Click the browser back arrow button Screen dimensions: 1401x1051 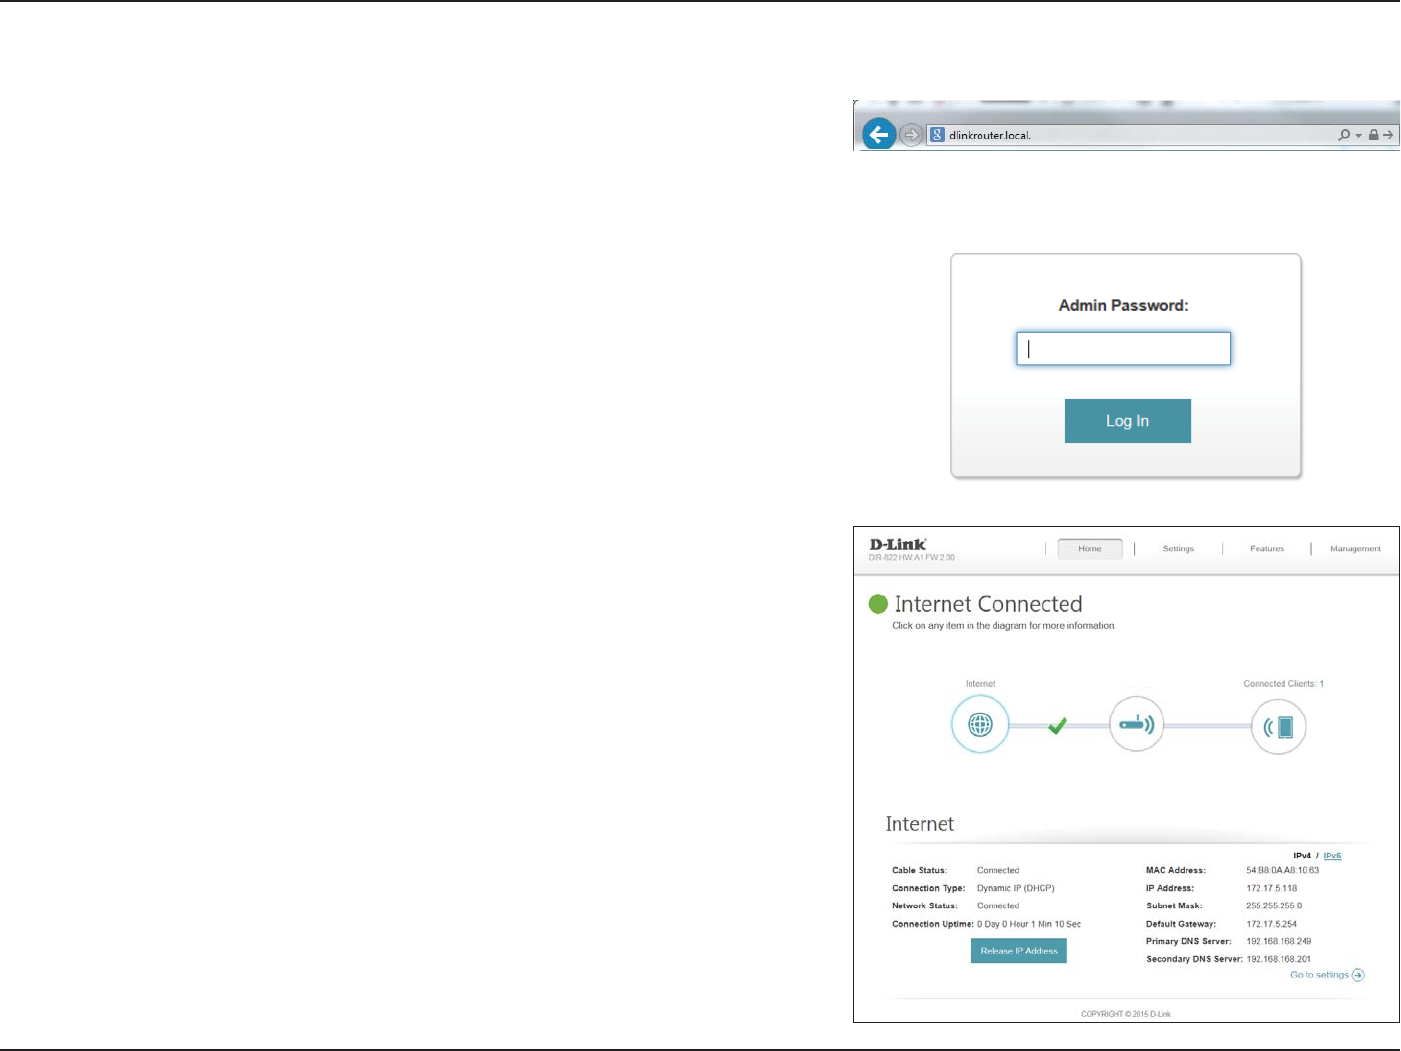pos(879,134)
